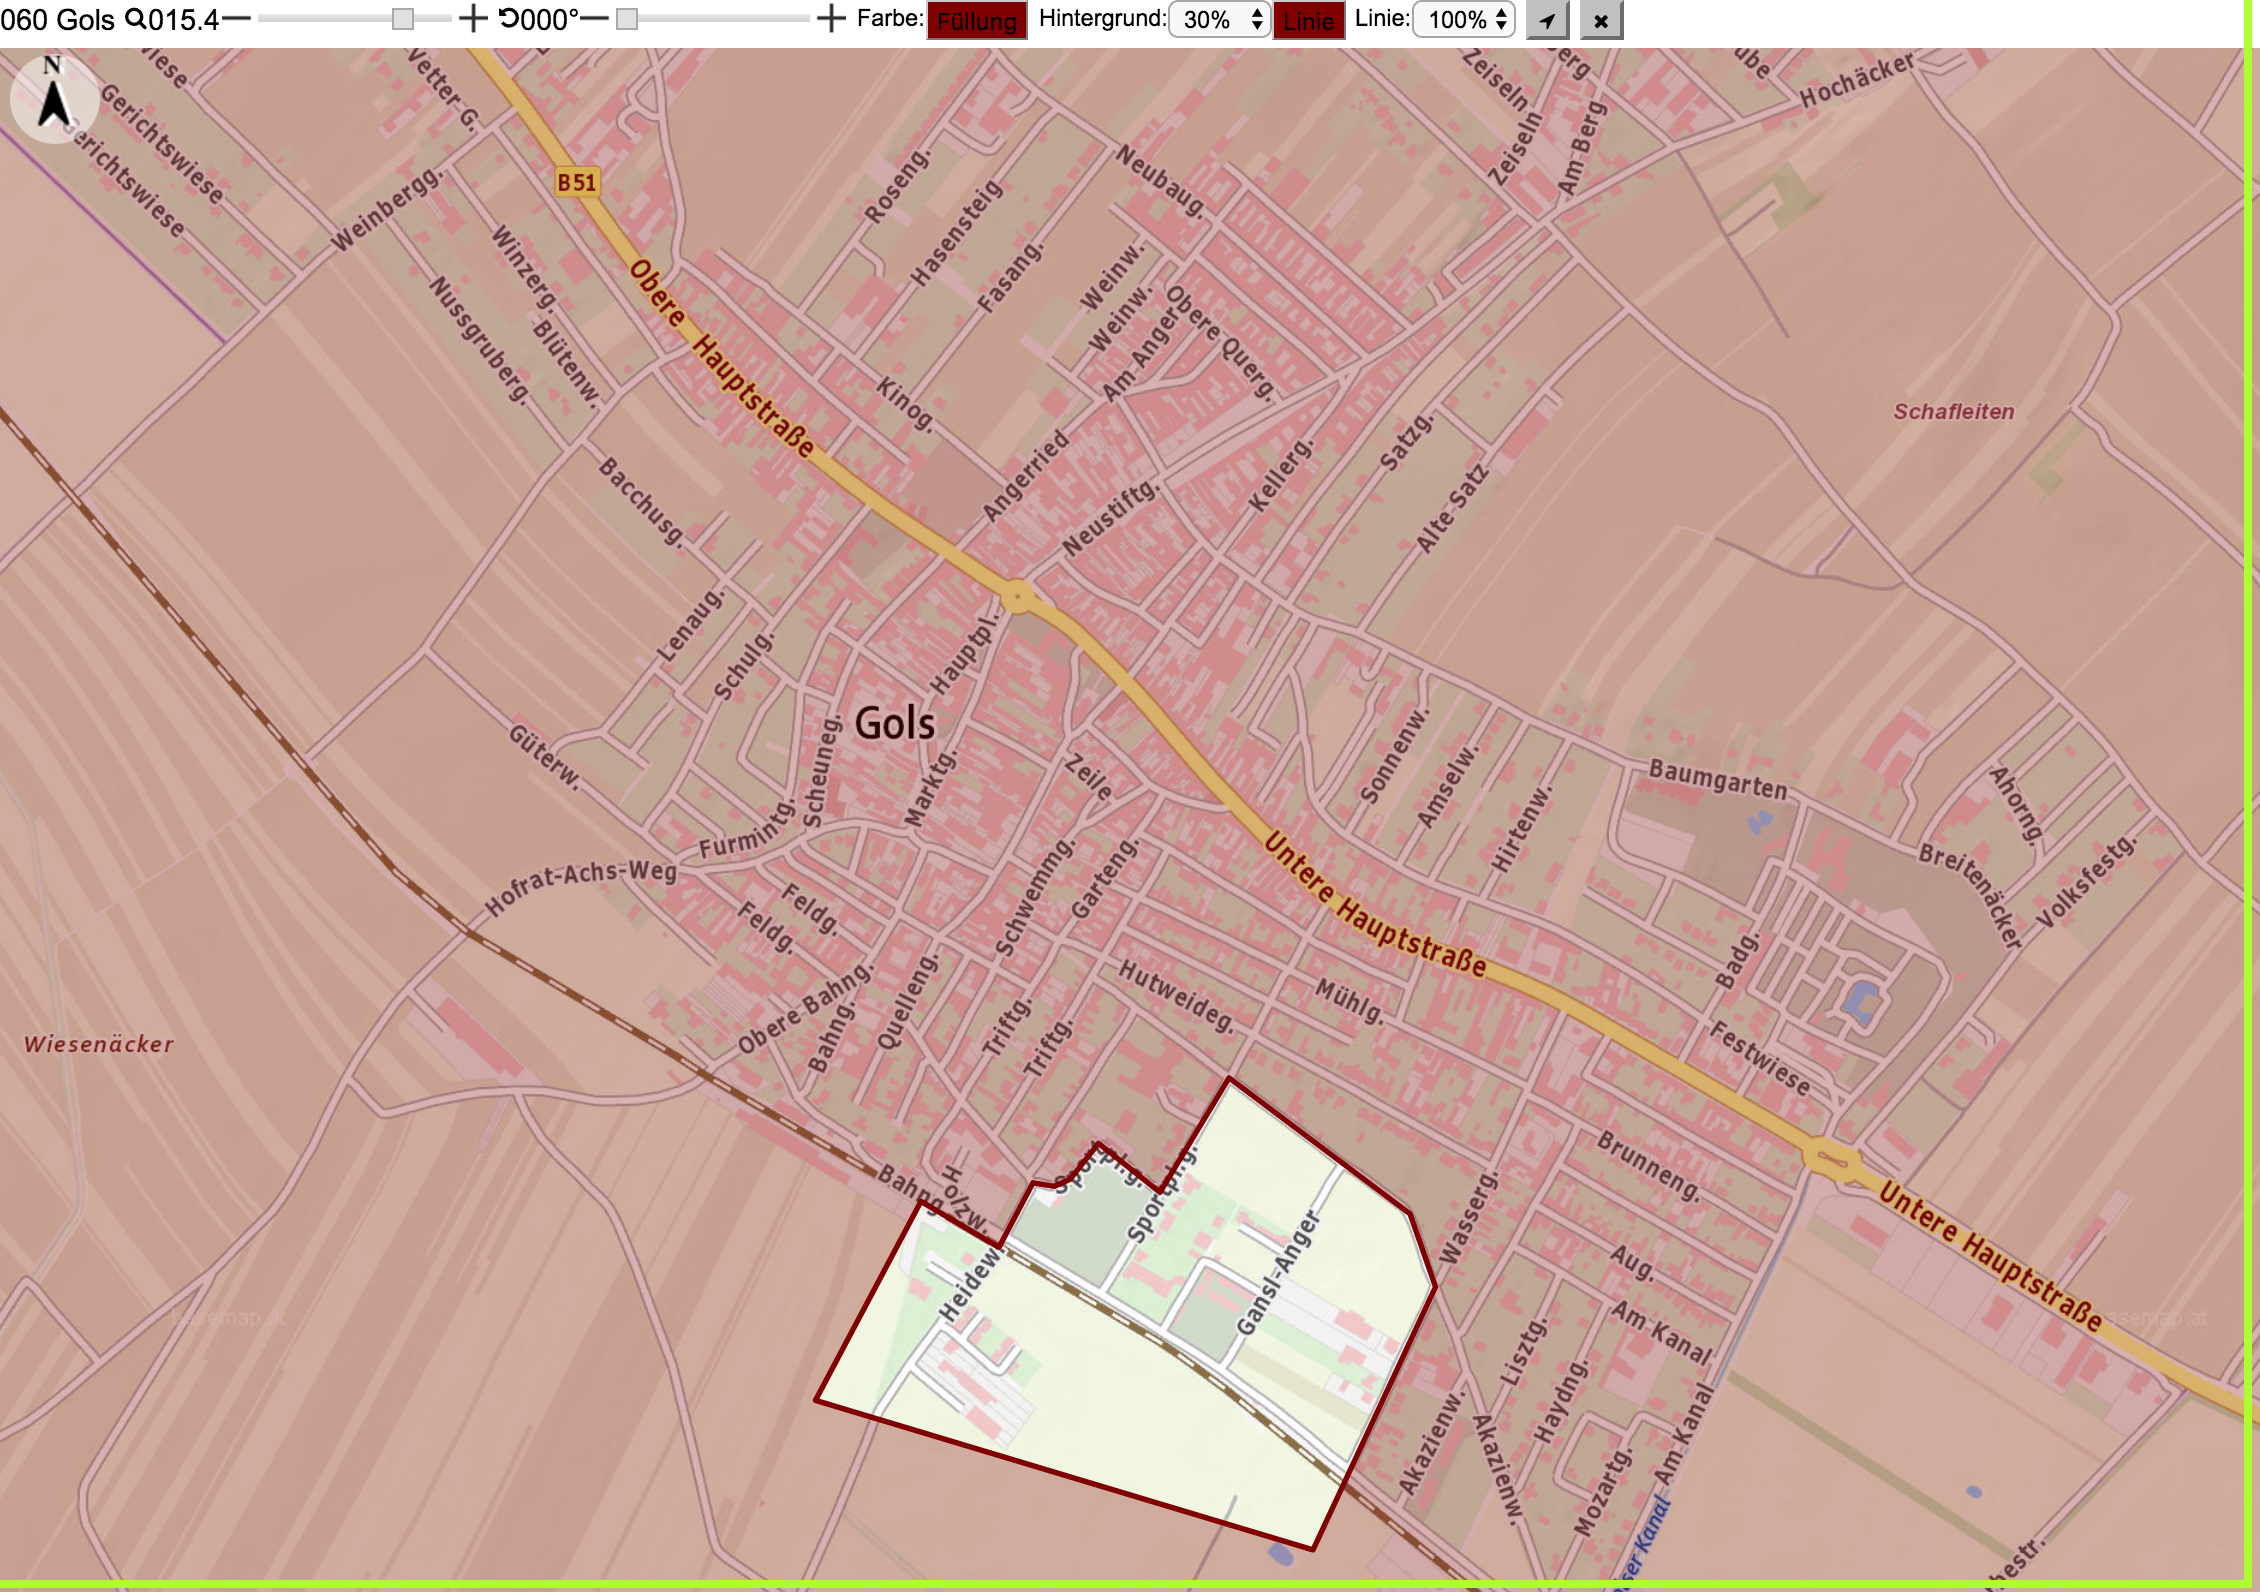Click the B51 road sign on the map
The image size is (2260, 1592).
point(577,182)
